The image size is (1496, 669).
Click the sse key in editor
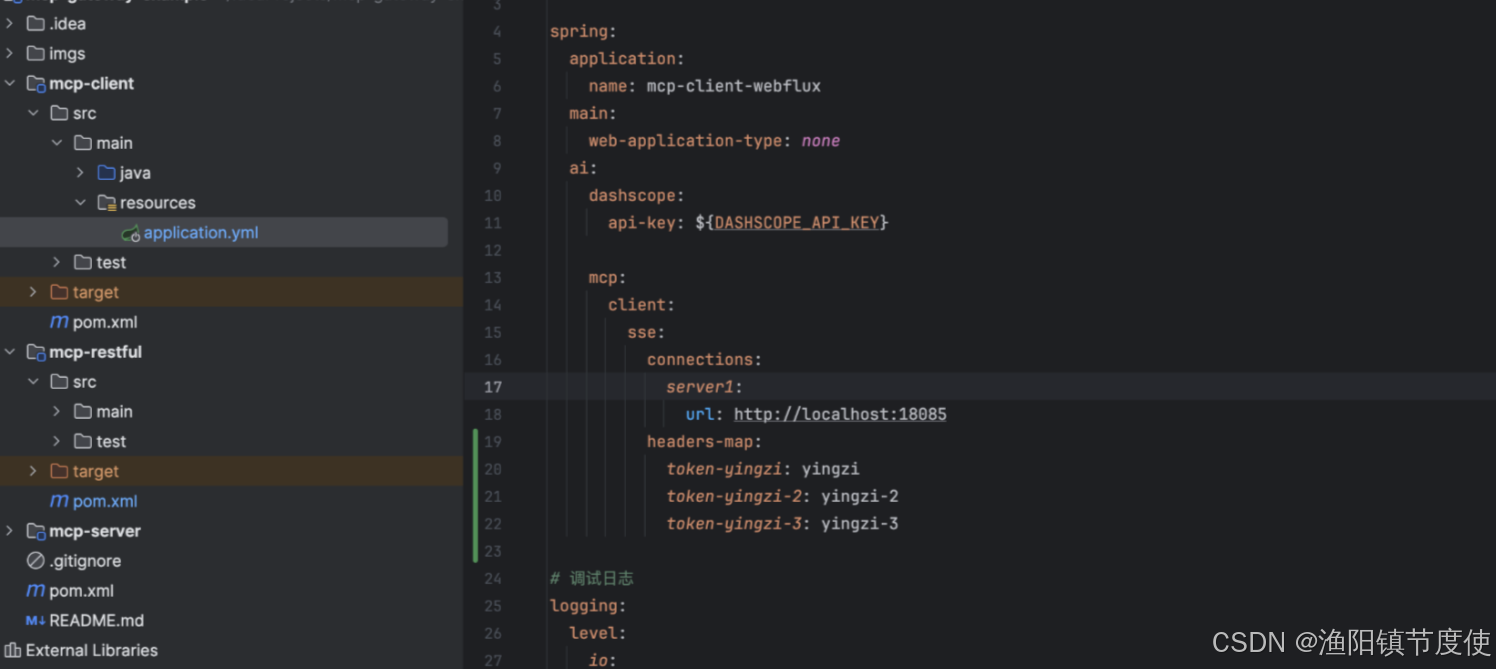tap(642, 332)
